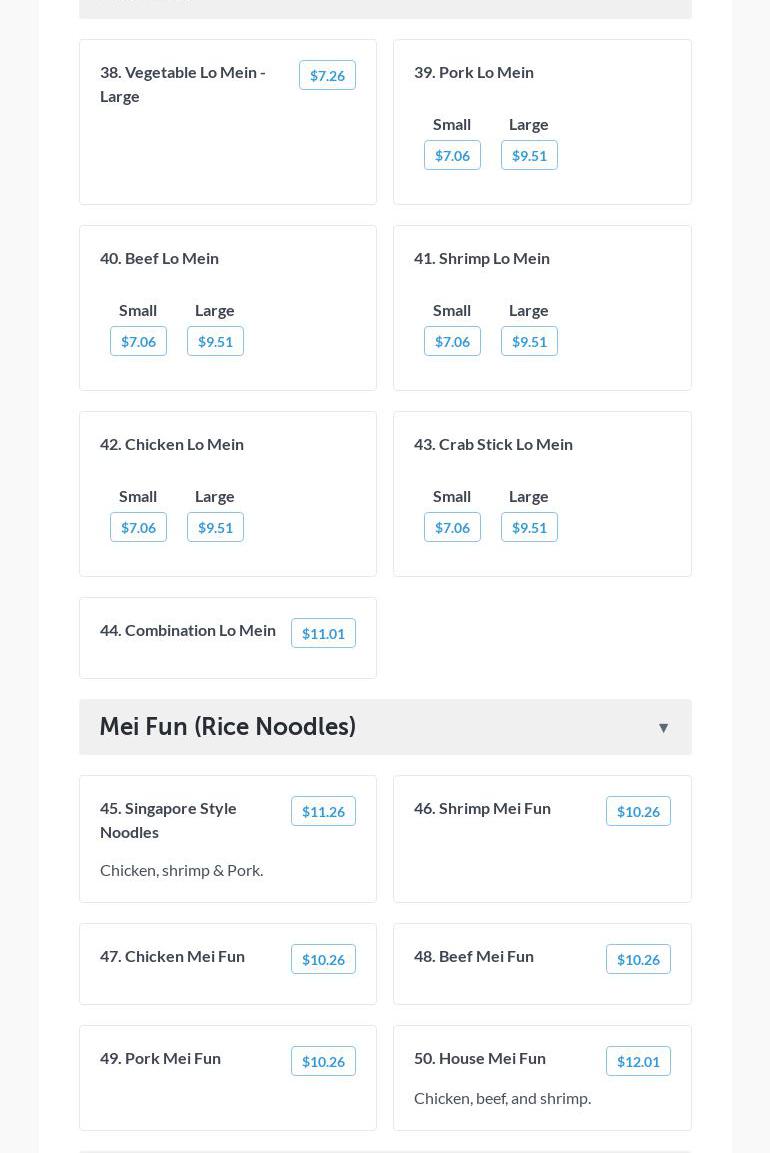Click the Combination Lo Mein $11.01 price
This screenshot has width=770, height=1153.
point(323,634)
